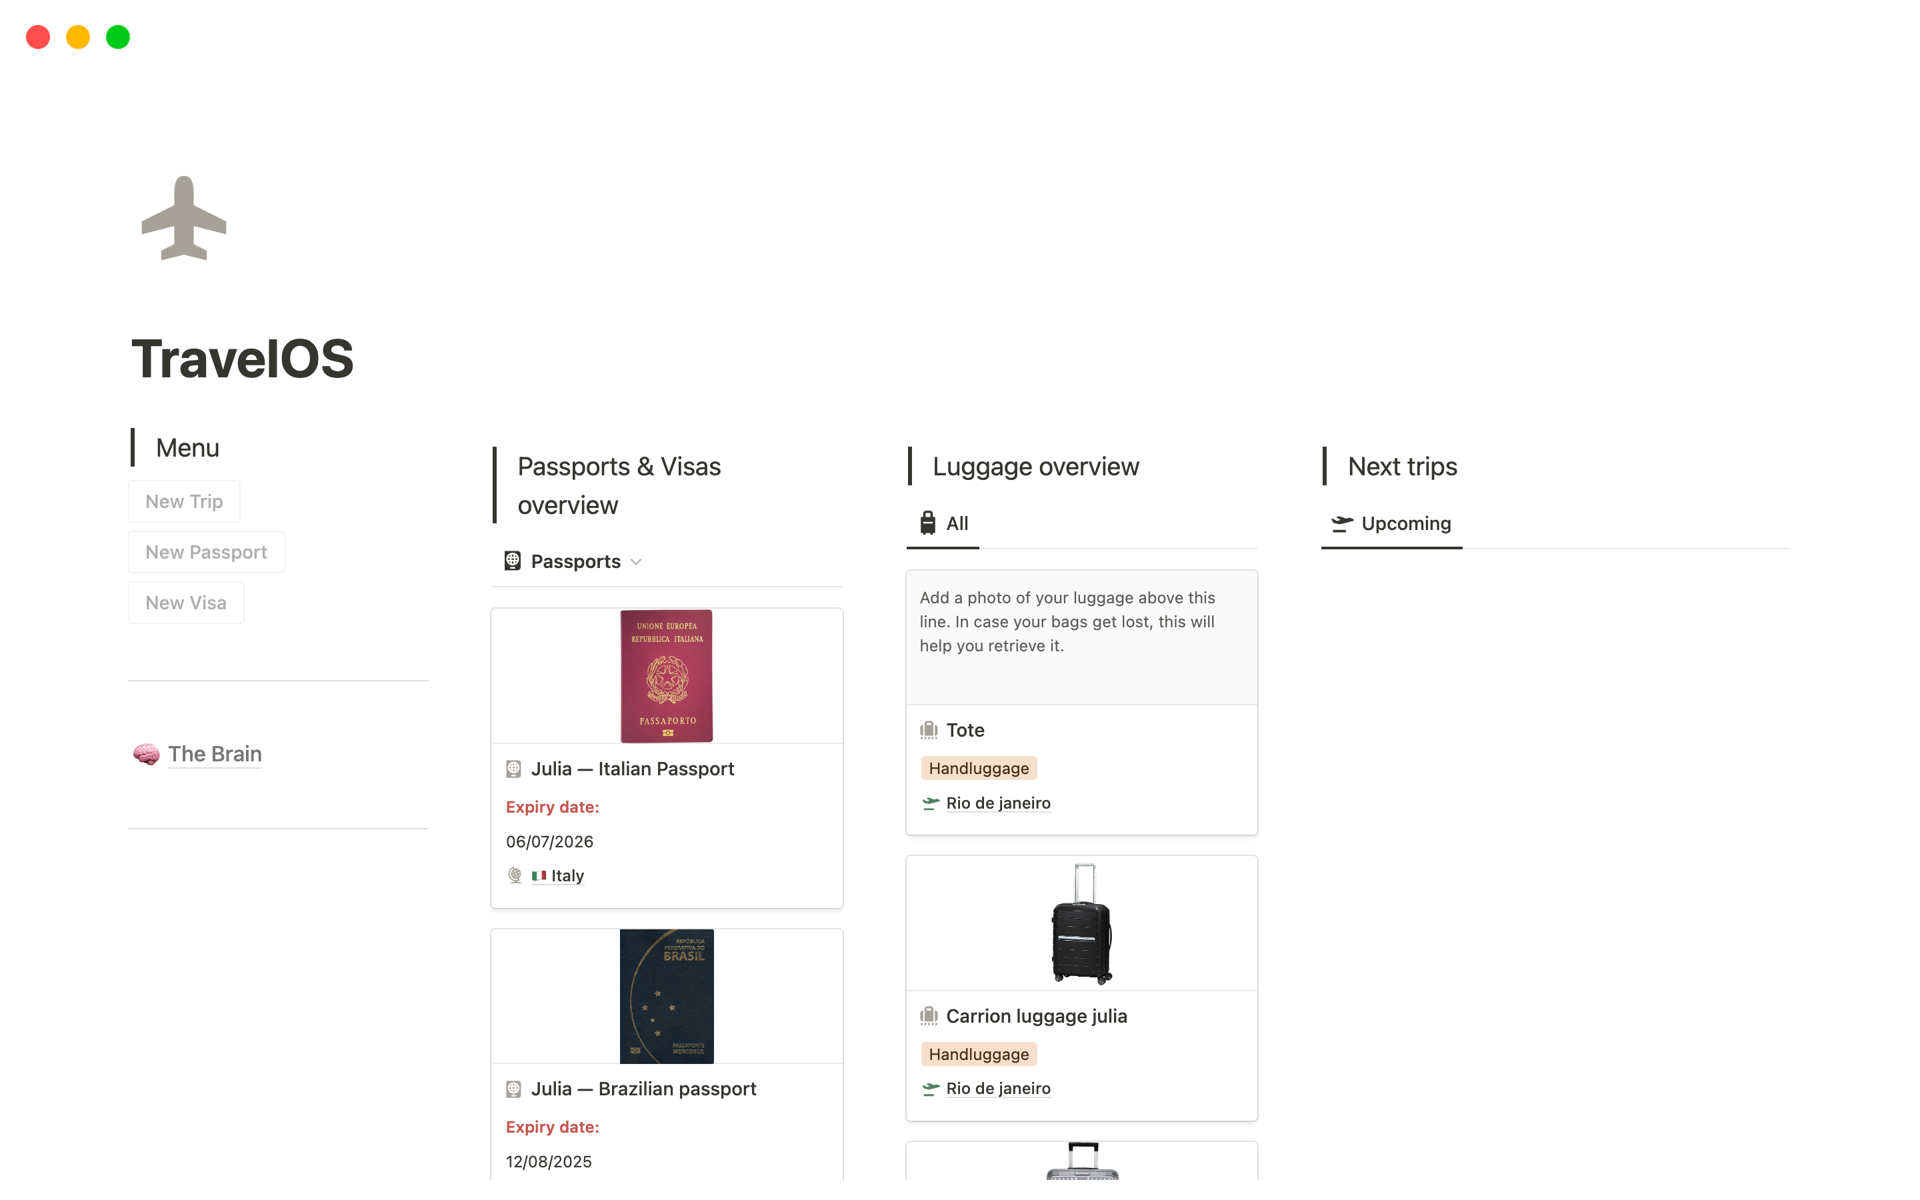Click the airplane page icon above TravelOS
The image size is (1920, 1200).
pos(184,218)
